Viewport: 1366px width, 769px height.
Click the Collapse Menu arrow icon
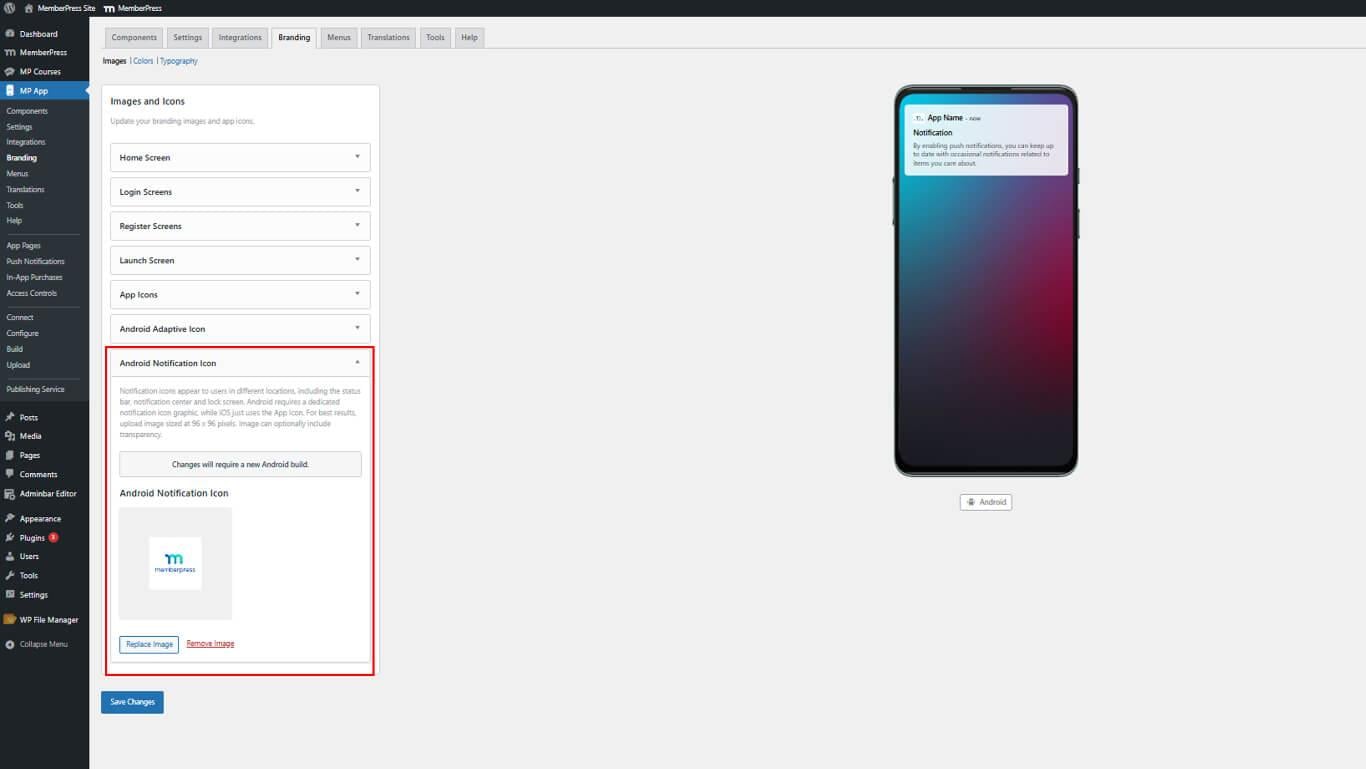[x=10, y=644]
